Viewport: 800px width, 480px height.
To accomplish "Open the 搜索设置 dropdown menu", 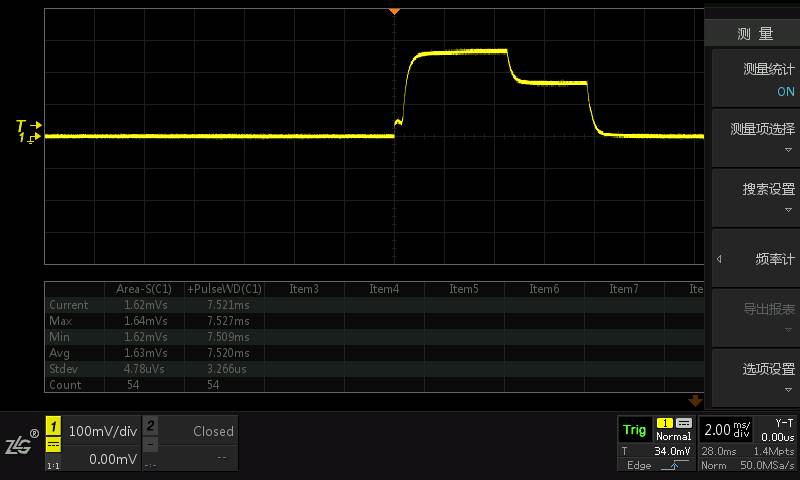I will pos(755,198).
